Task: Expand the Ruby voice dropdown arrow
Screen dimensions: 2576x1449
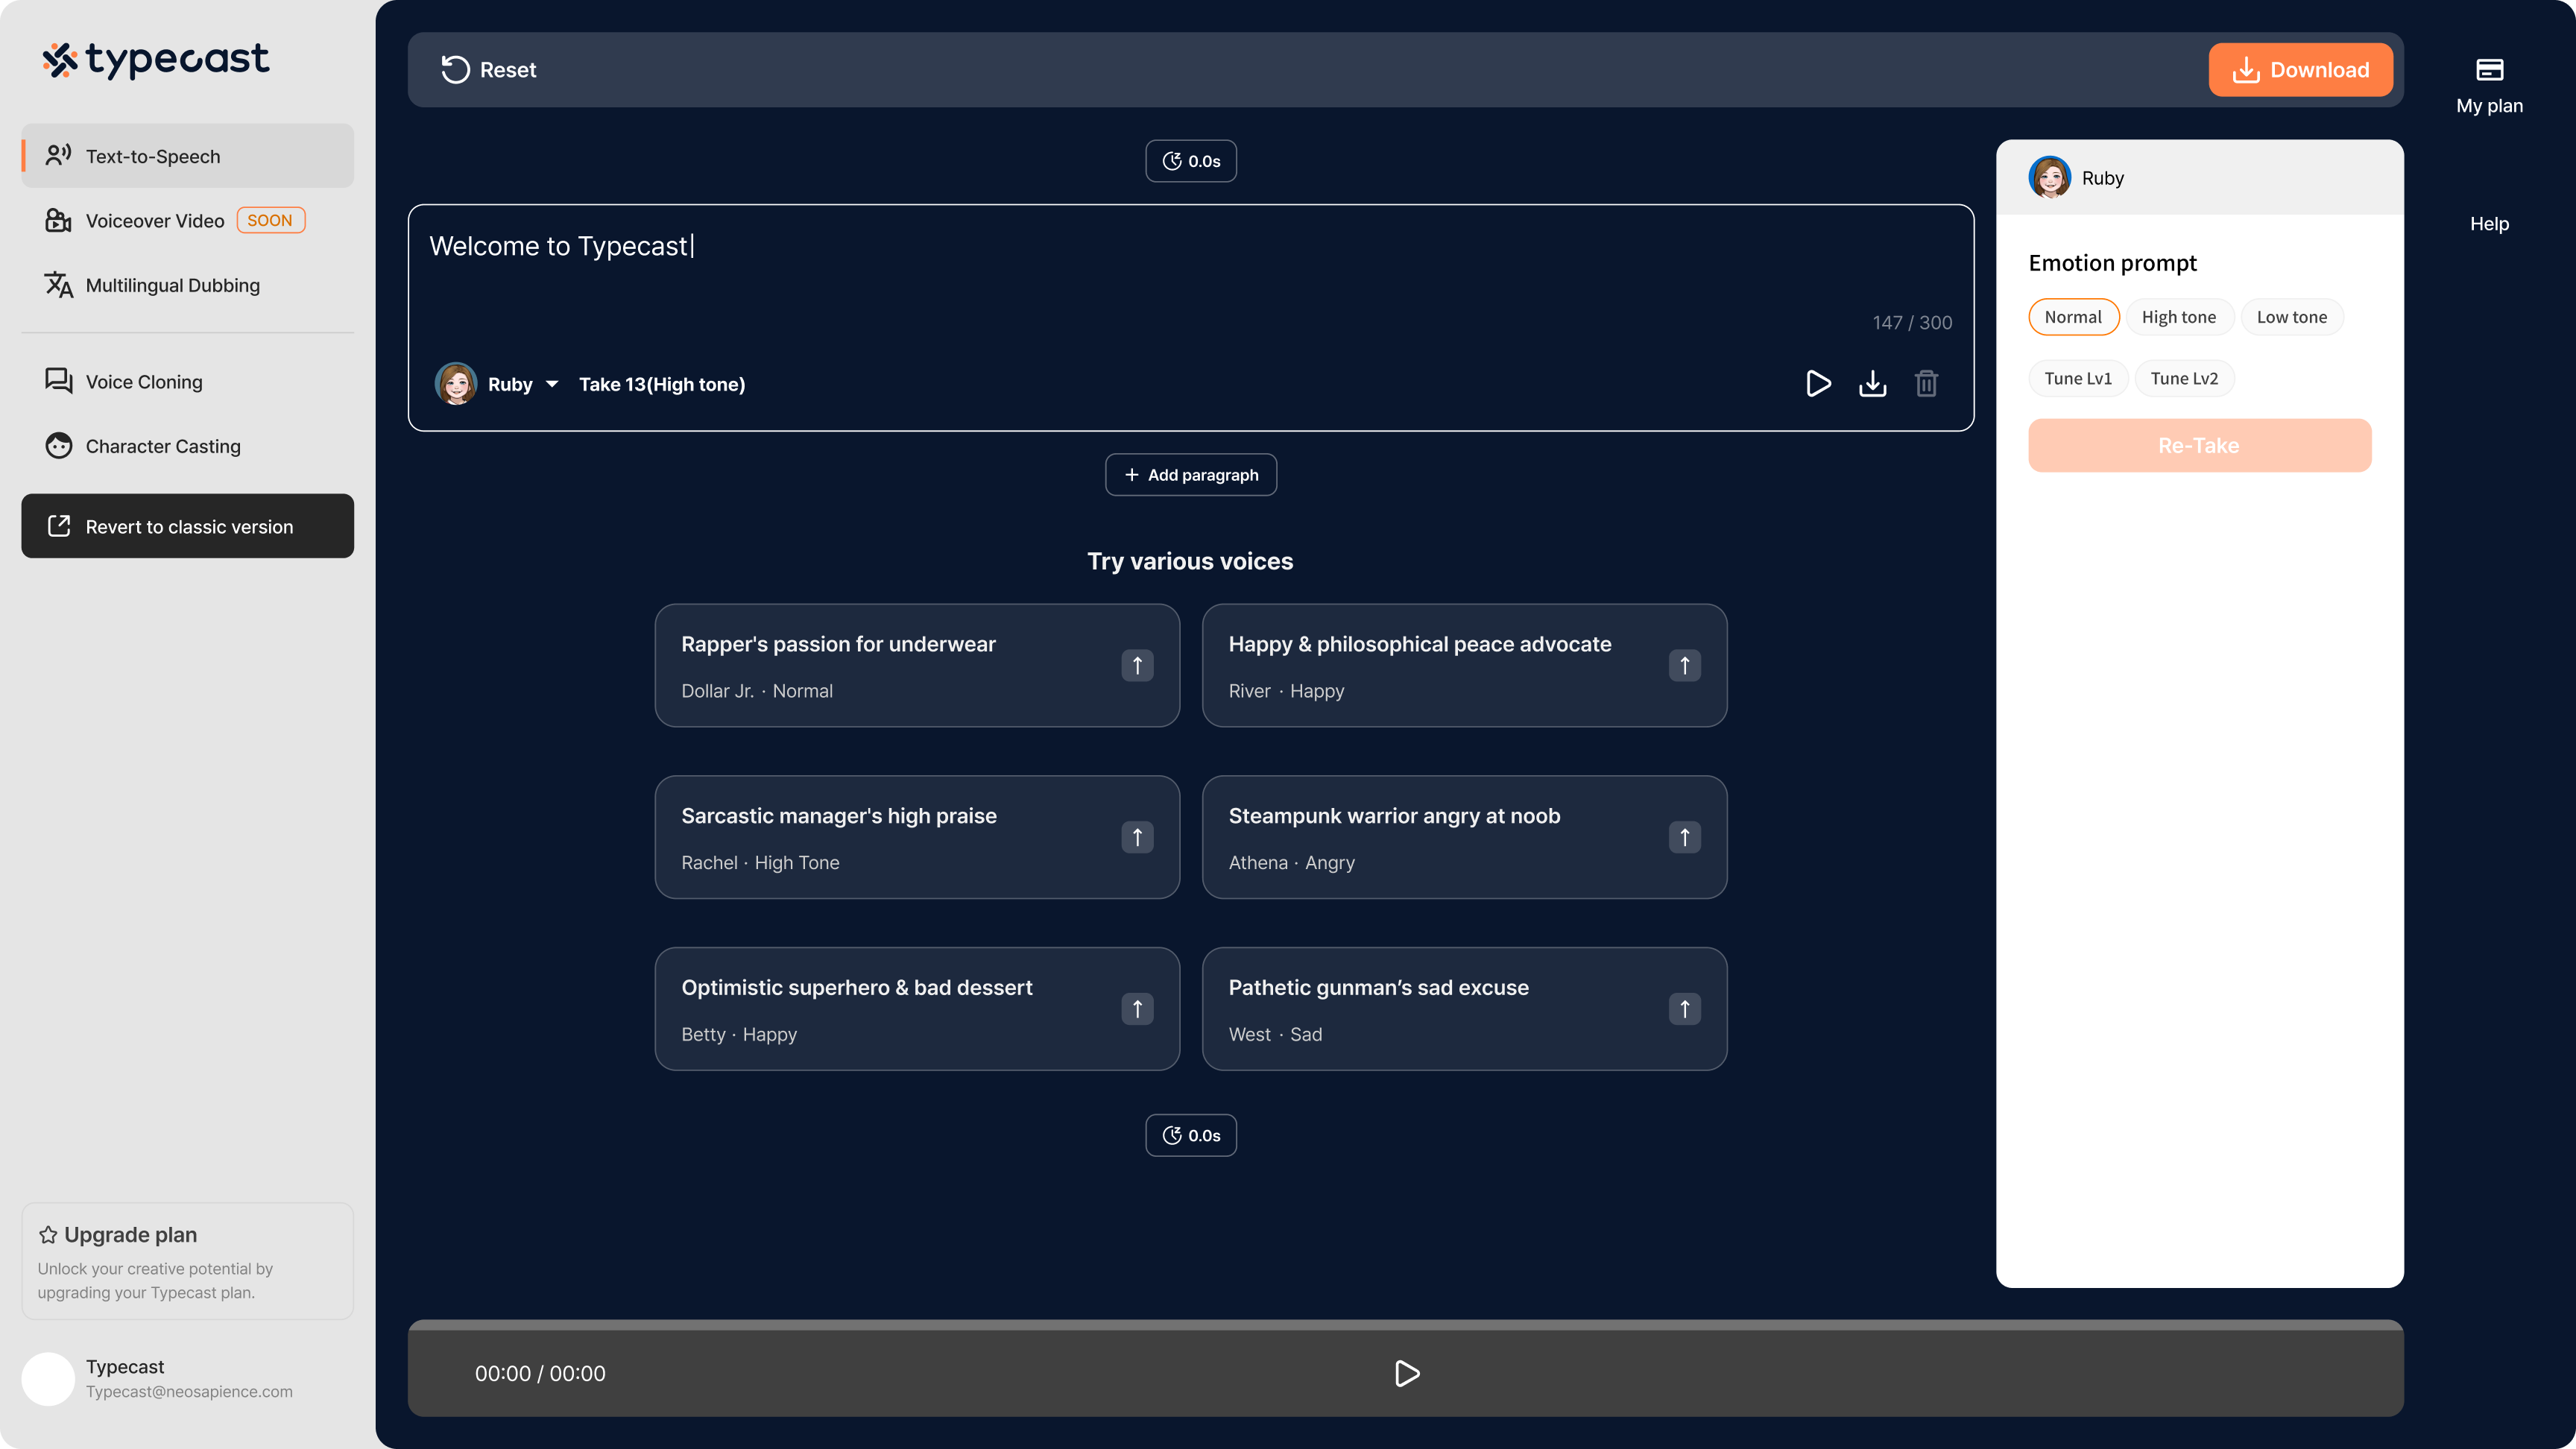Action: (552, 384)
